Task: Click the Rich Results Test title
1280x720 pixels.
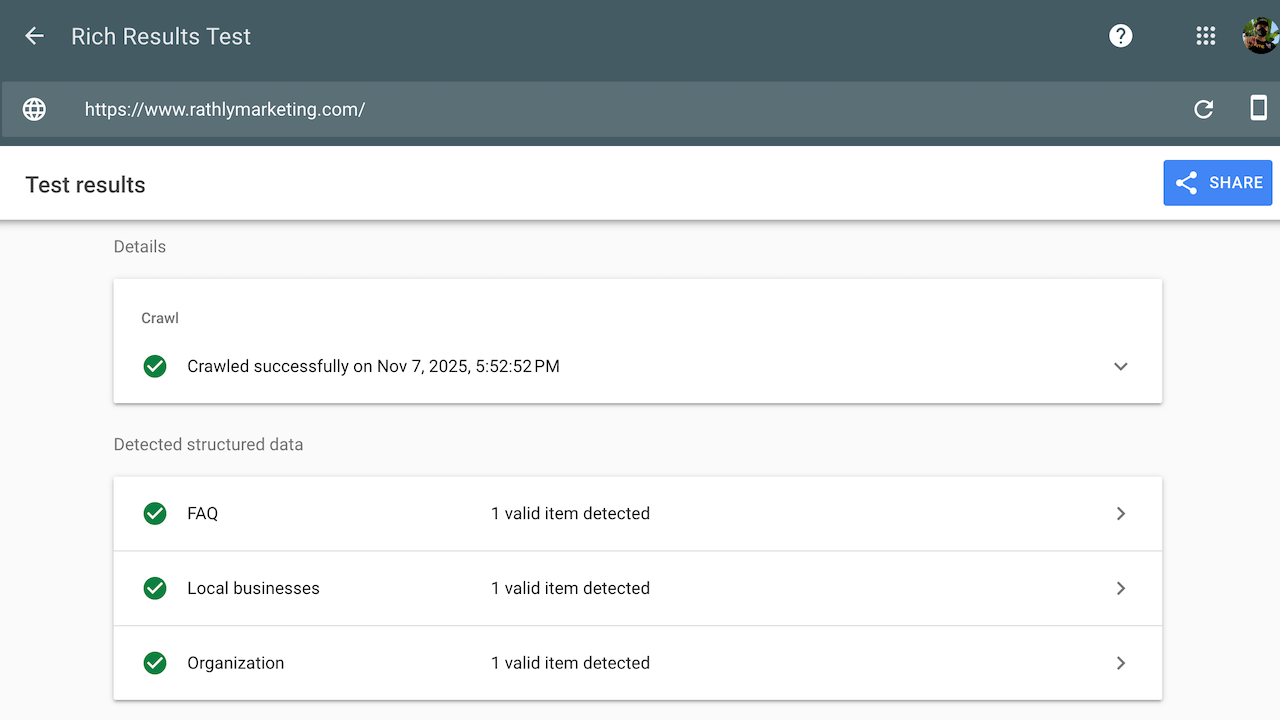Action: [160, 36]
